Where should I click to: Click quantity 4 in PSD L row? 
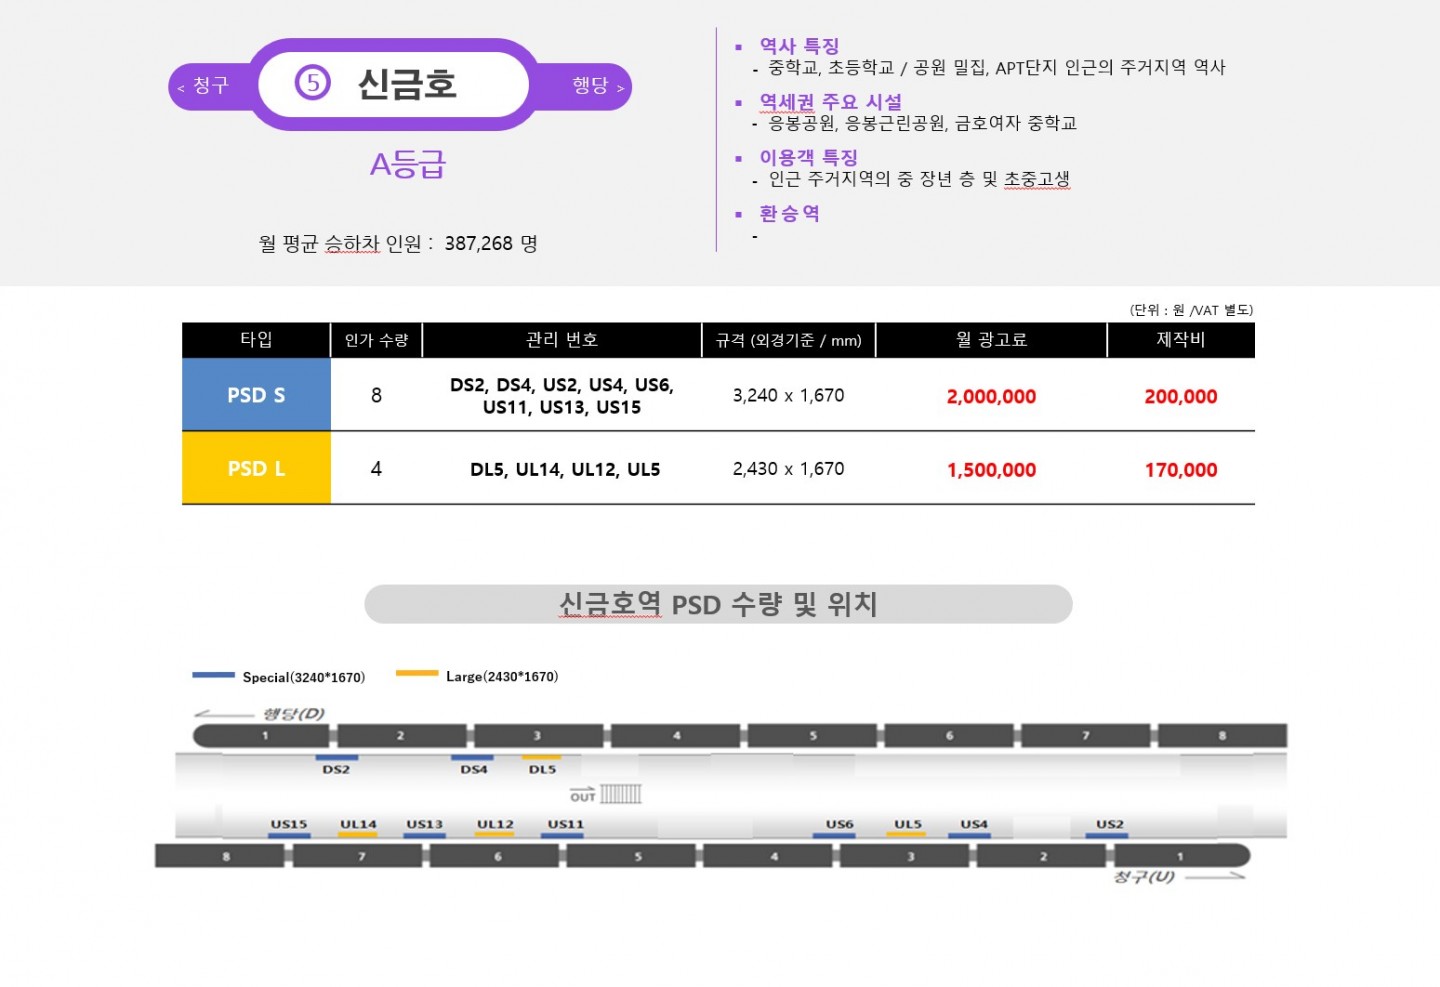coord(376,468)
